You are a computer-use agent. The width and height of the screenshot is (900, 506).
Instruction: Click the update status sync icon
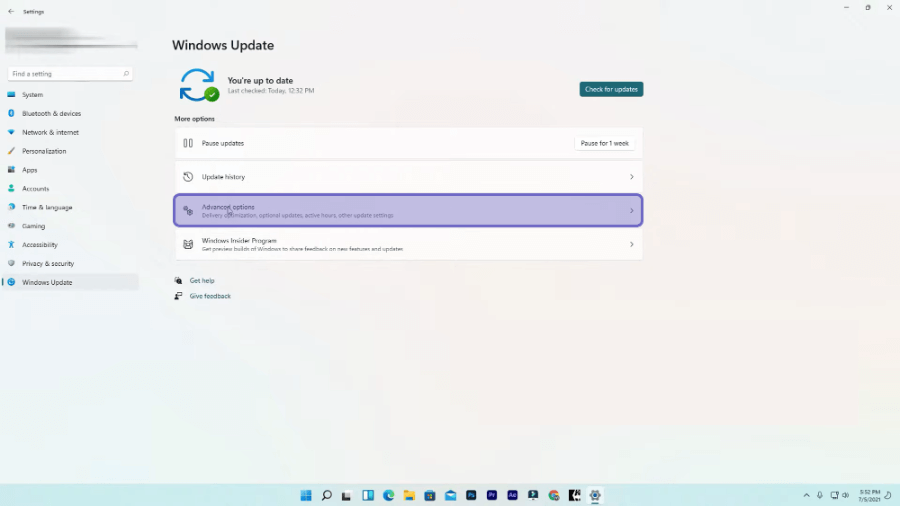click(x=199, y=85)
